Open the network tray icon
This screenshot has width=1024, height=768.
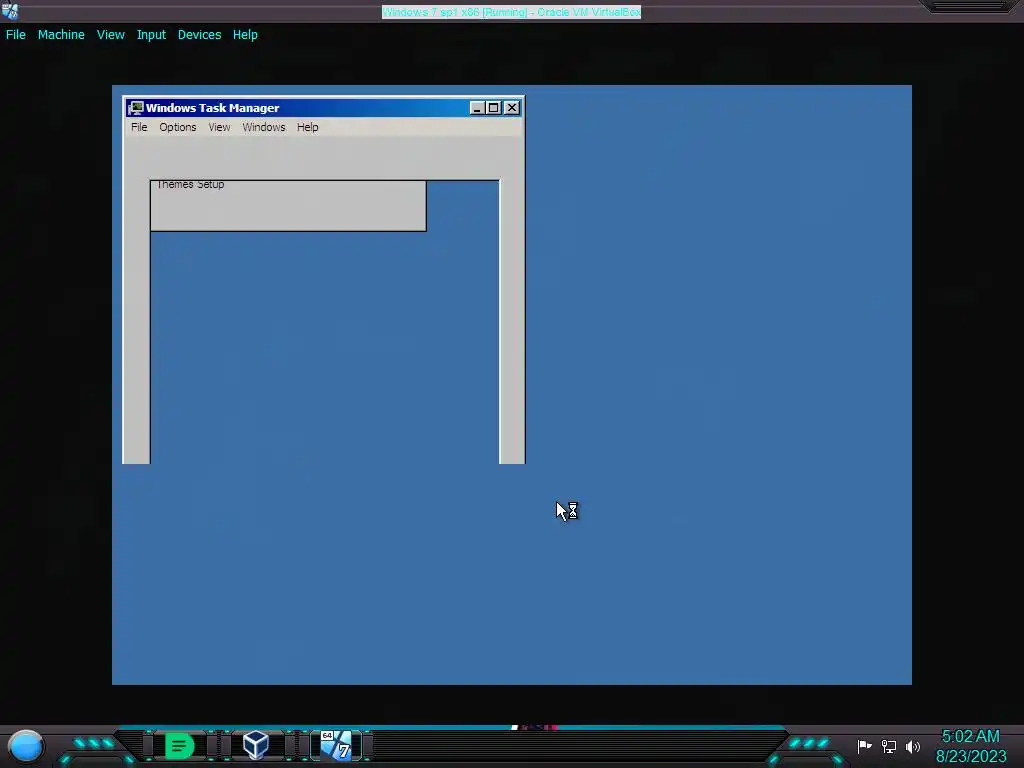[889, 746]
